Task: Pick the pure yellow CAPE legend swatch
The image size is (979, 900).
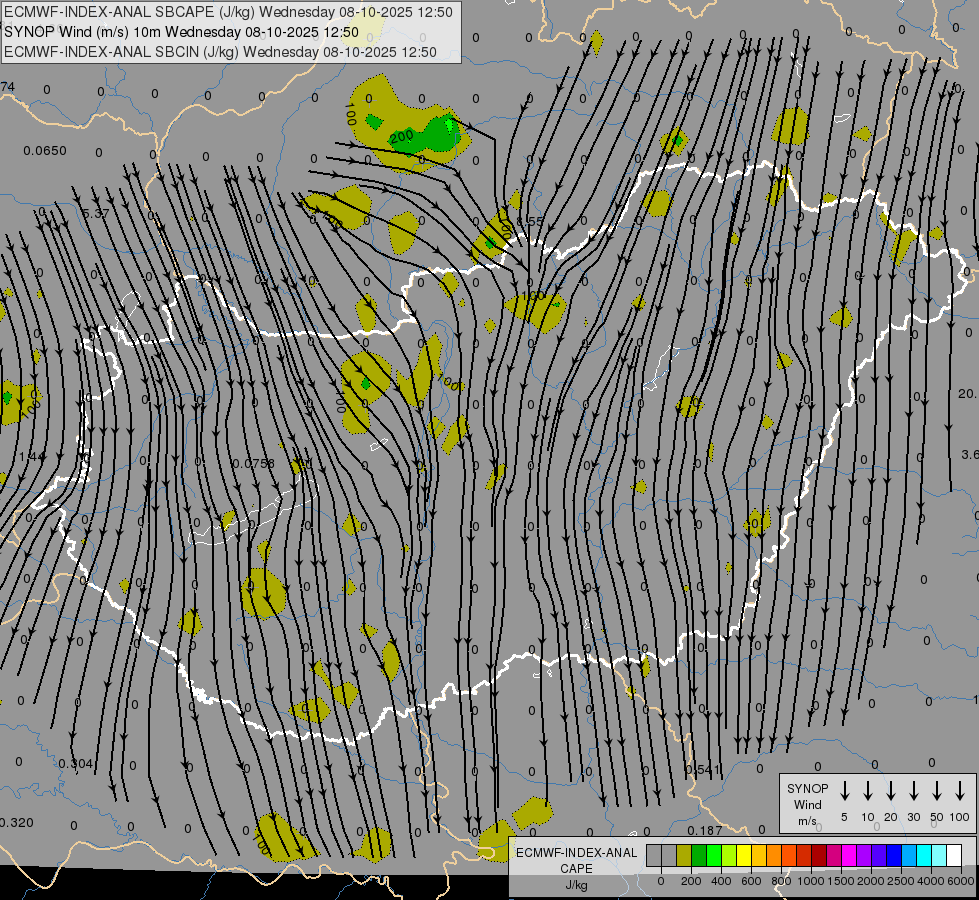Action: (x=744, y=855)
